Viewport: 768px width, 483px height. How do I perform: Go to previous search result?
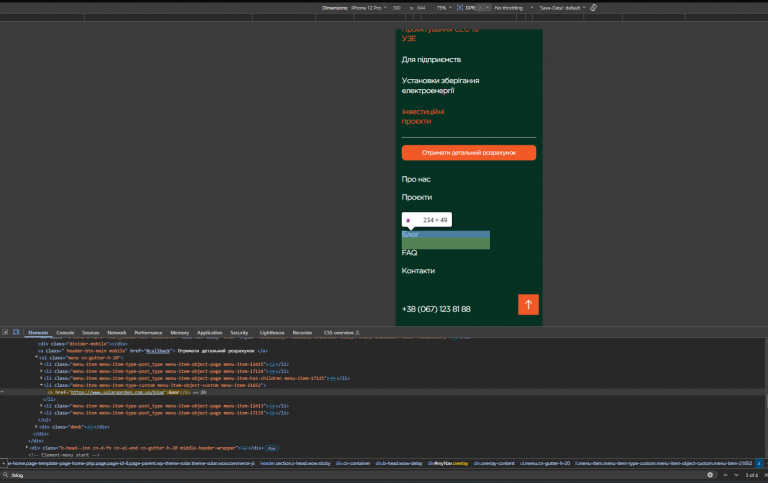click(x=725, y=475)
